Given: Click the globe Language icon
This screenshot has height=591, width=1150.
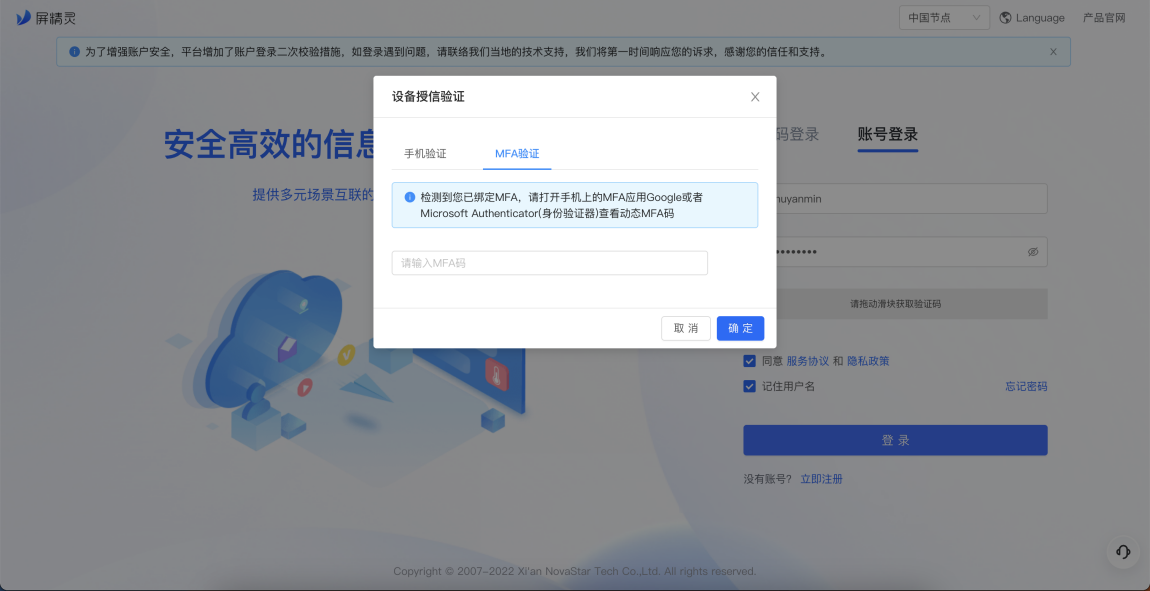Looking at the screenshot, I should tap(1006, 18).
